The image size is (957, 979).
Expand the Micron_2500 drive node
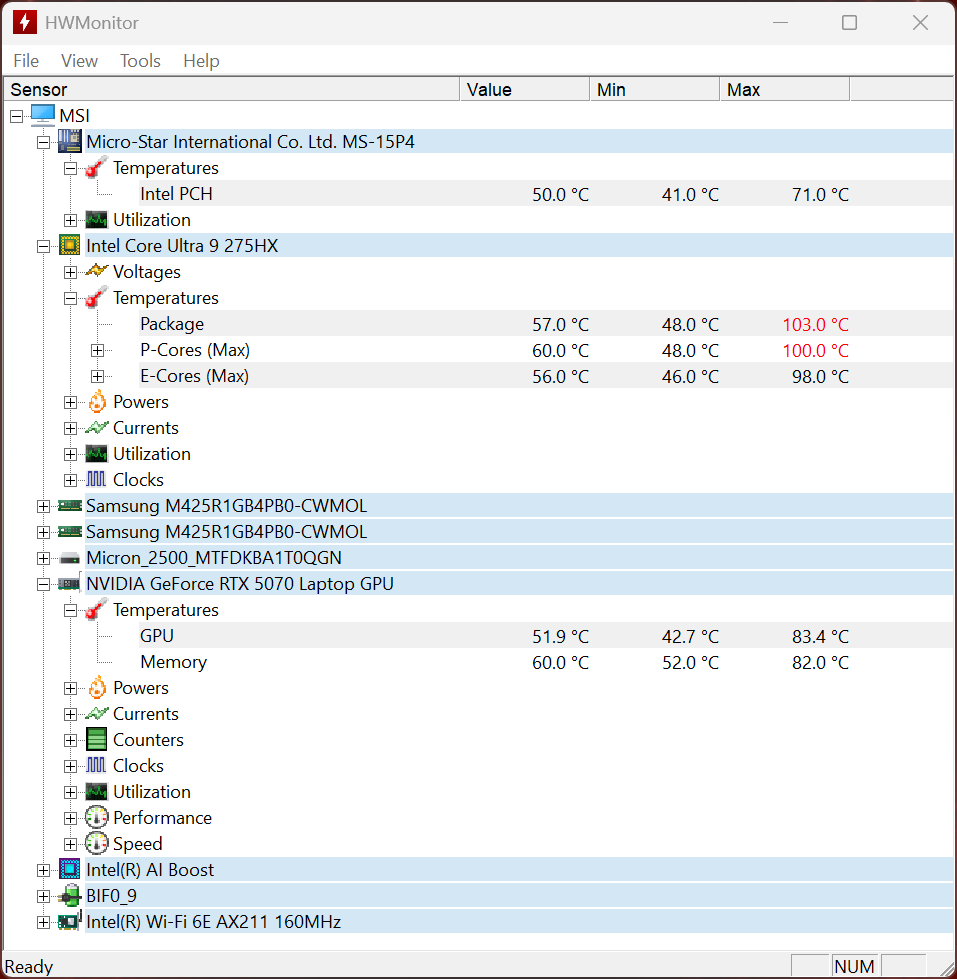point(43,558)
